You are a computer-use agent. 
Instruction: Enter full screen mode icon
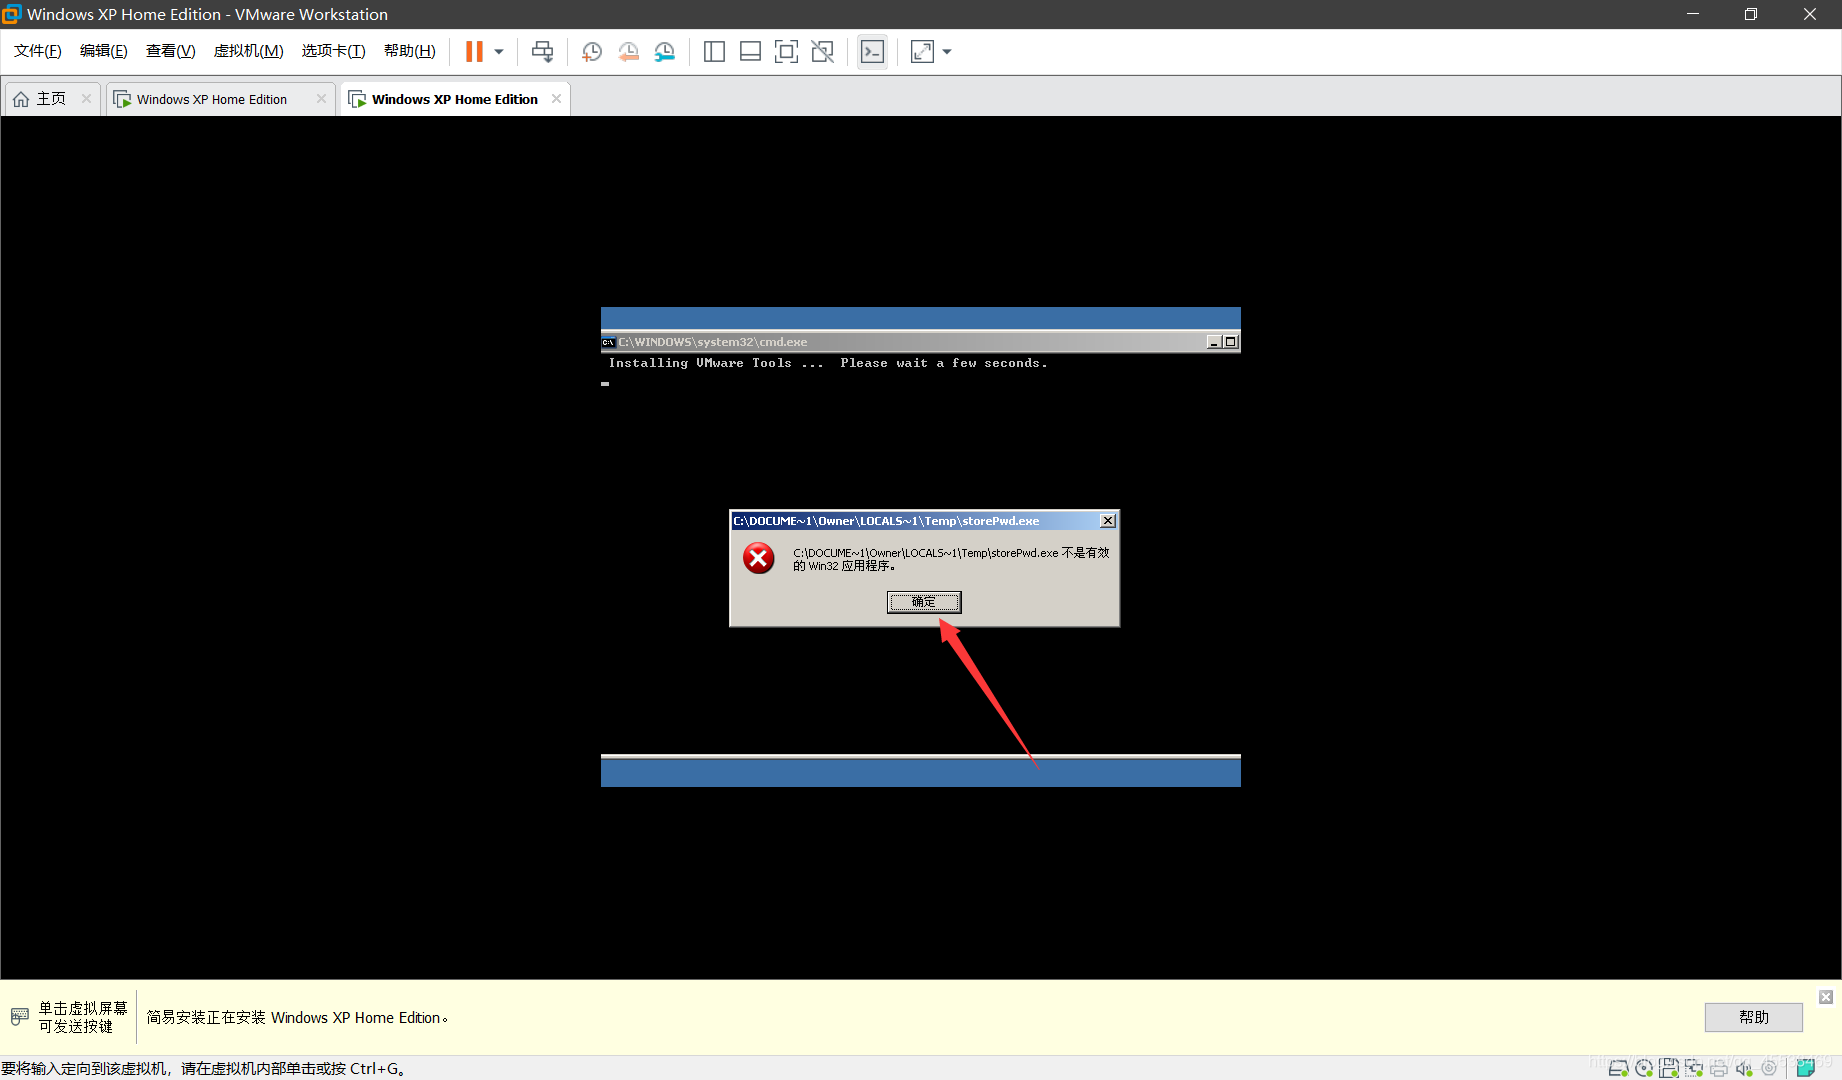coord(787,52)
